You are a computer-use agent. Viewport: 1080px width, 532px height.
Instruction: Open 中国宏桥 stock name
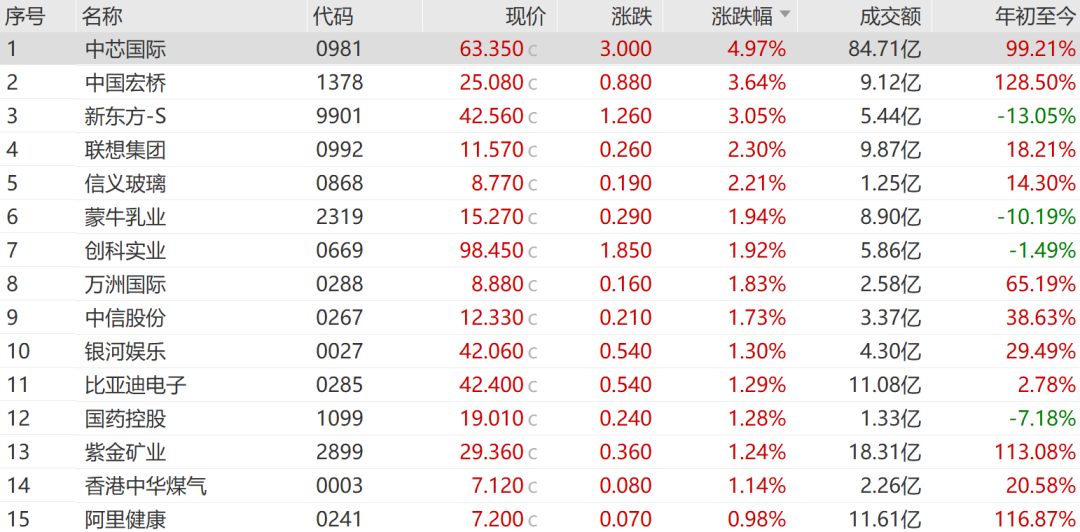tap(125, 83)
